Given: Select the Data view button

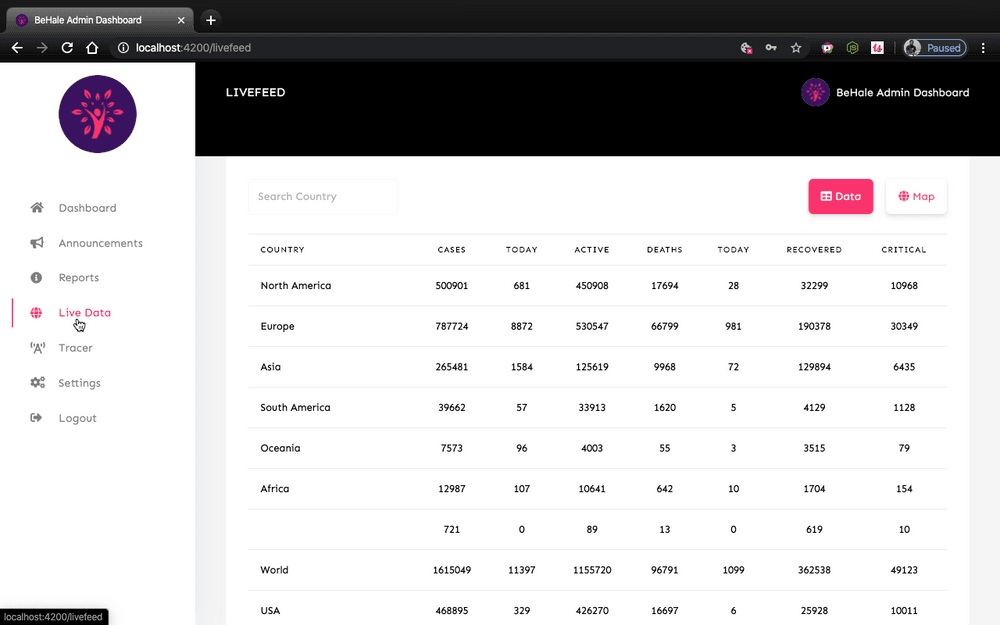Looking at the screenshot, I should point(840,196).
